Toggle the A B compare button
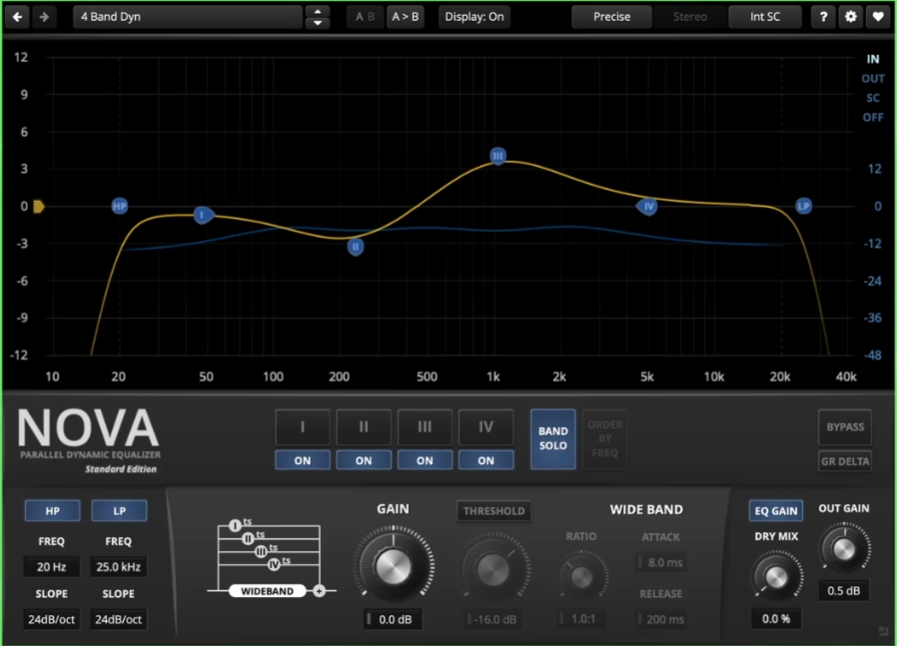897x646 pixels. click(365, 17)
